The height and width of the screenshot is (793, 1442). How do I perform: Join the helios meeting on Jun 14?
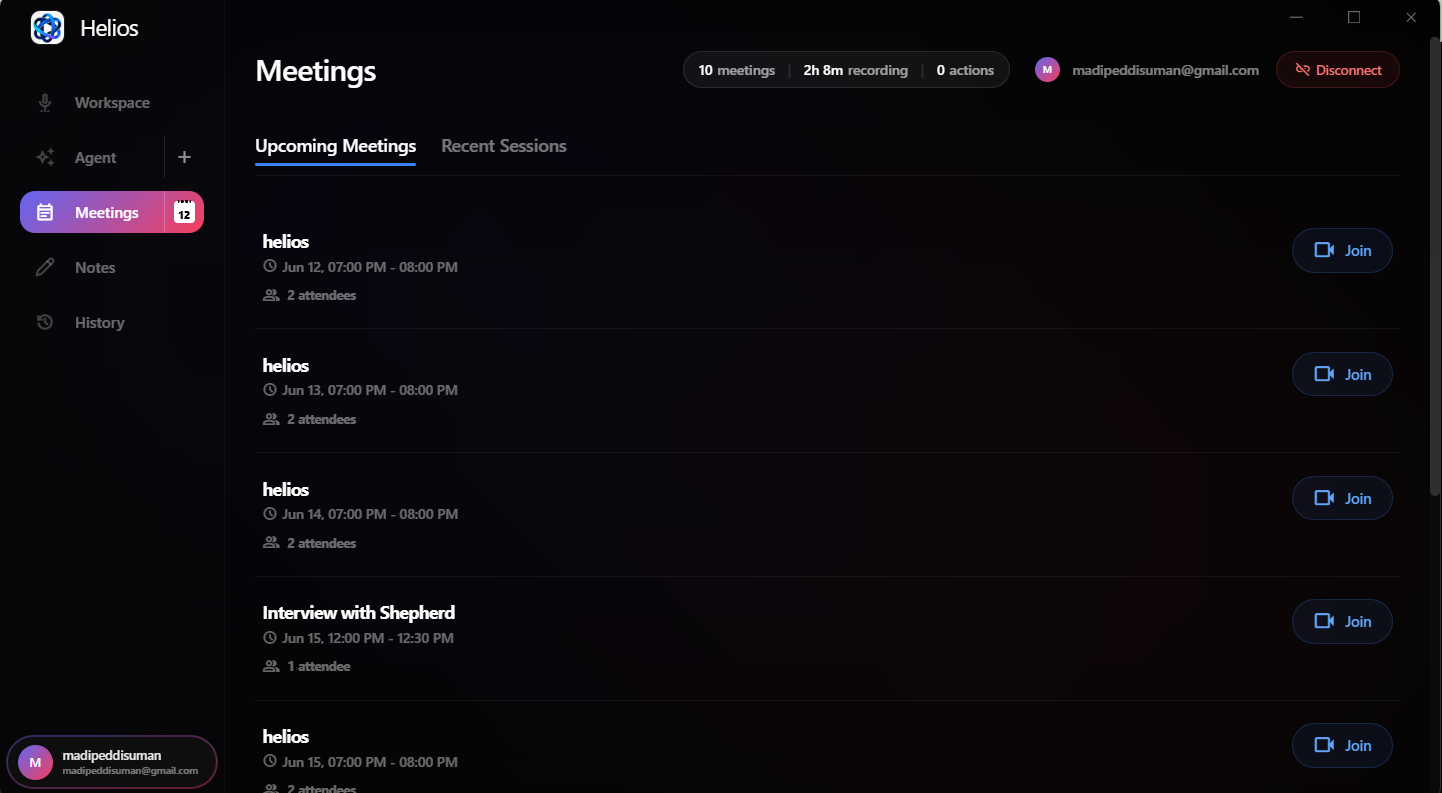point(1342,498)
